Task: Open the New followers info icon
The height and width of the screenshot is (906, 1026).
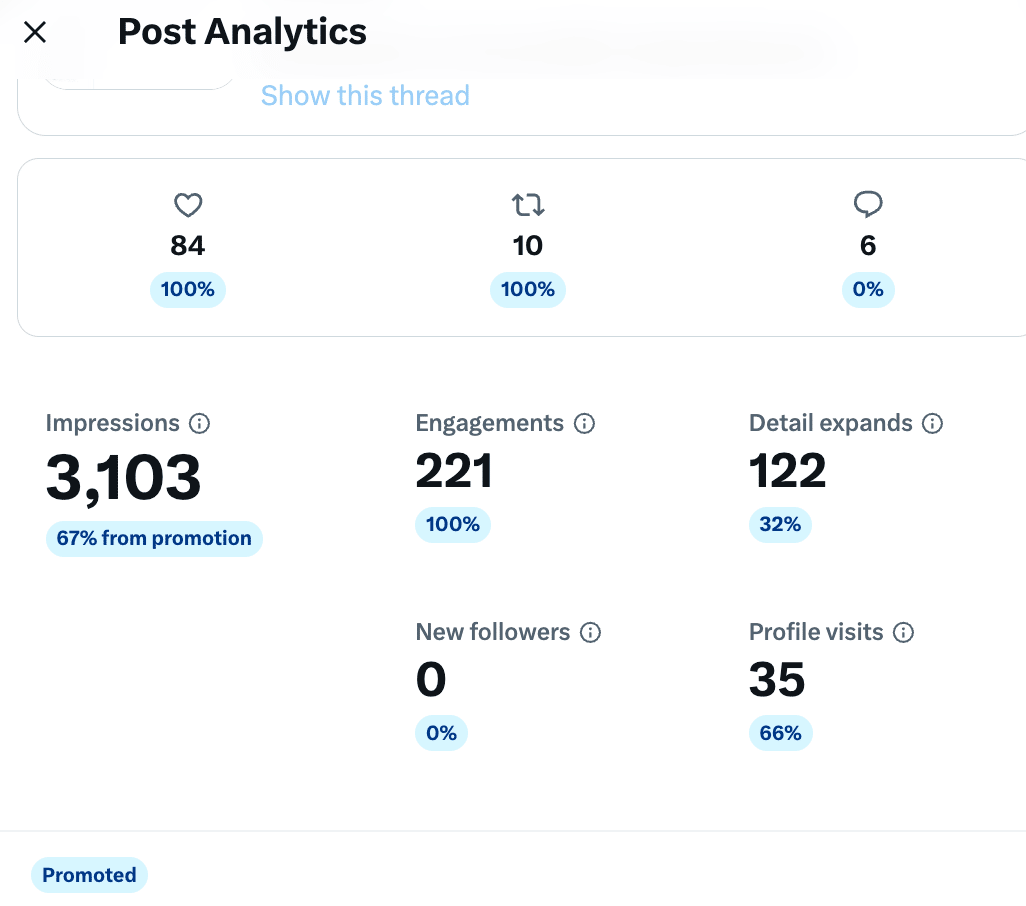Action: 590,633
